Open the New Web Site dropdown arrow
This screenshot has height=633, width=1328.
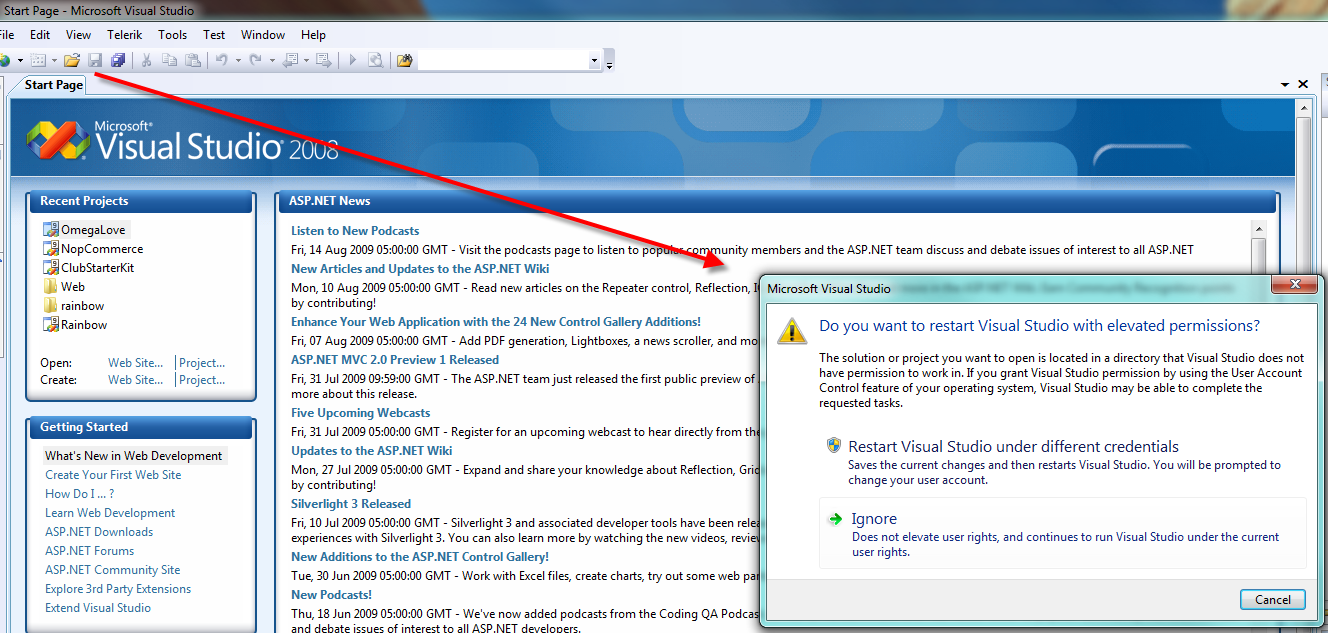coord(20,61)
